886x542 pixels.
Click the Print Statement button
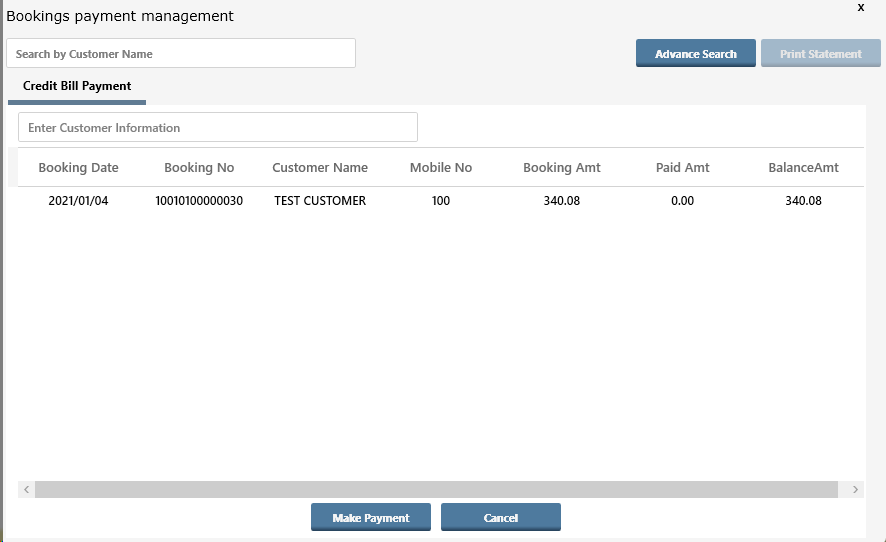point(820,54)
